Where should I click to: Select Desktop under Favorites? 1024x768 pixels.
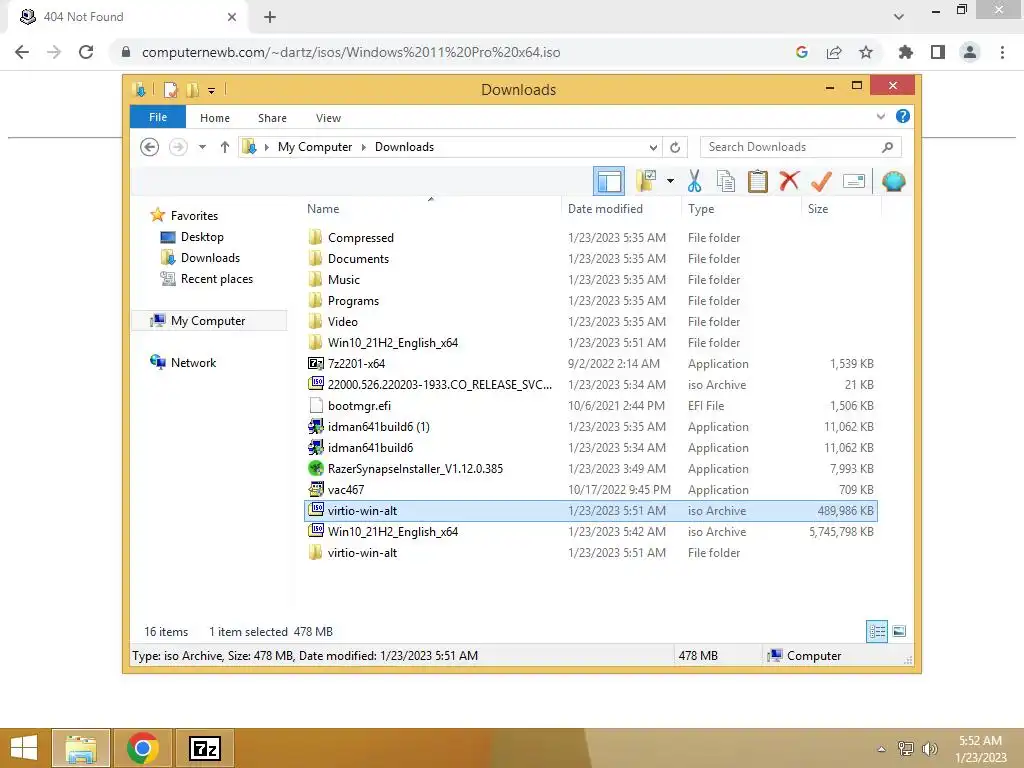(x=202, y=236)
